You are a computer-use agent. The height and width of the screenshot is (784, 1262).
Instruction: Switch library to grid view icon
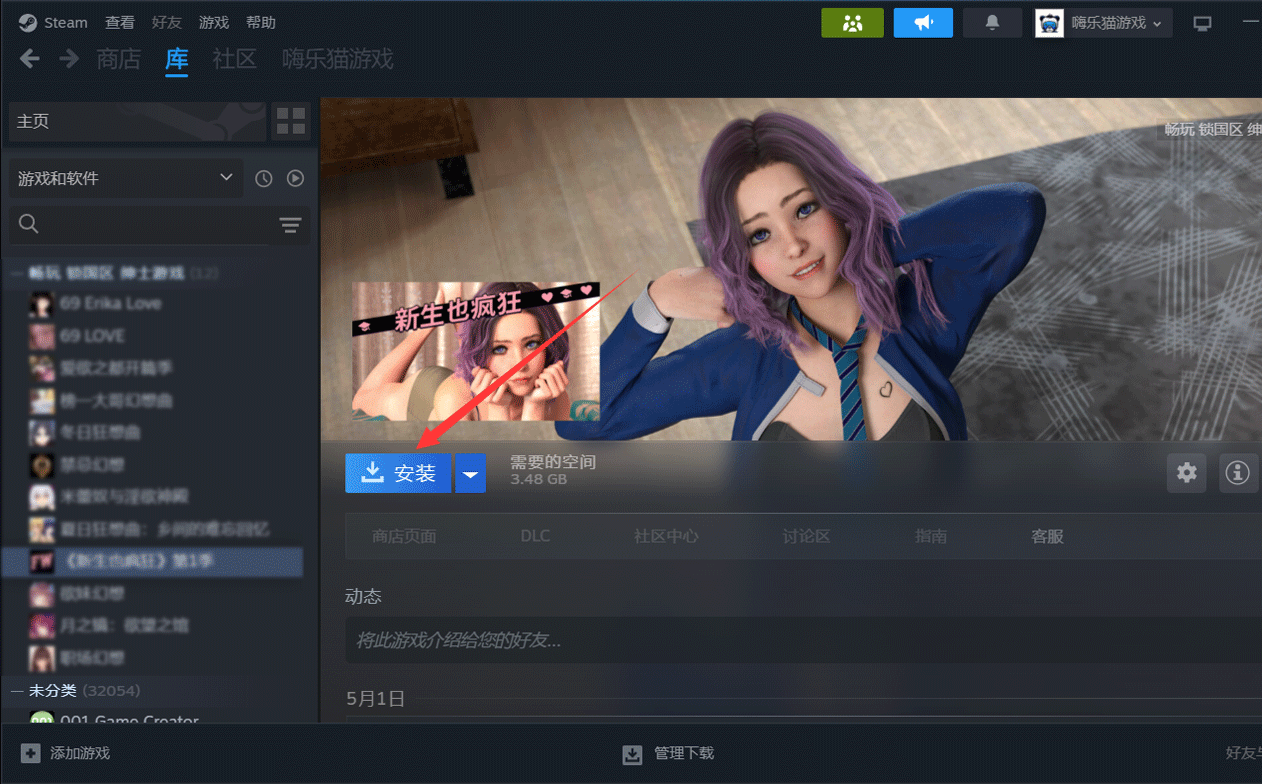click(291, 121)
